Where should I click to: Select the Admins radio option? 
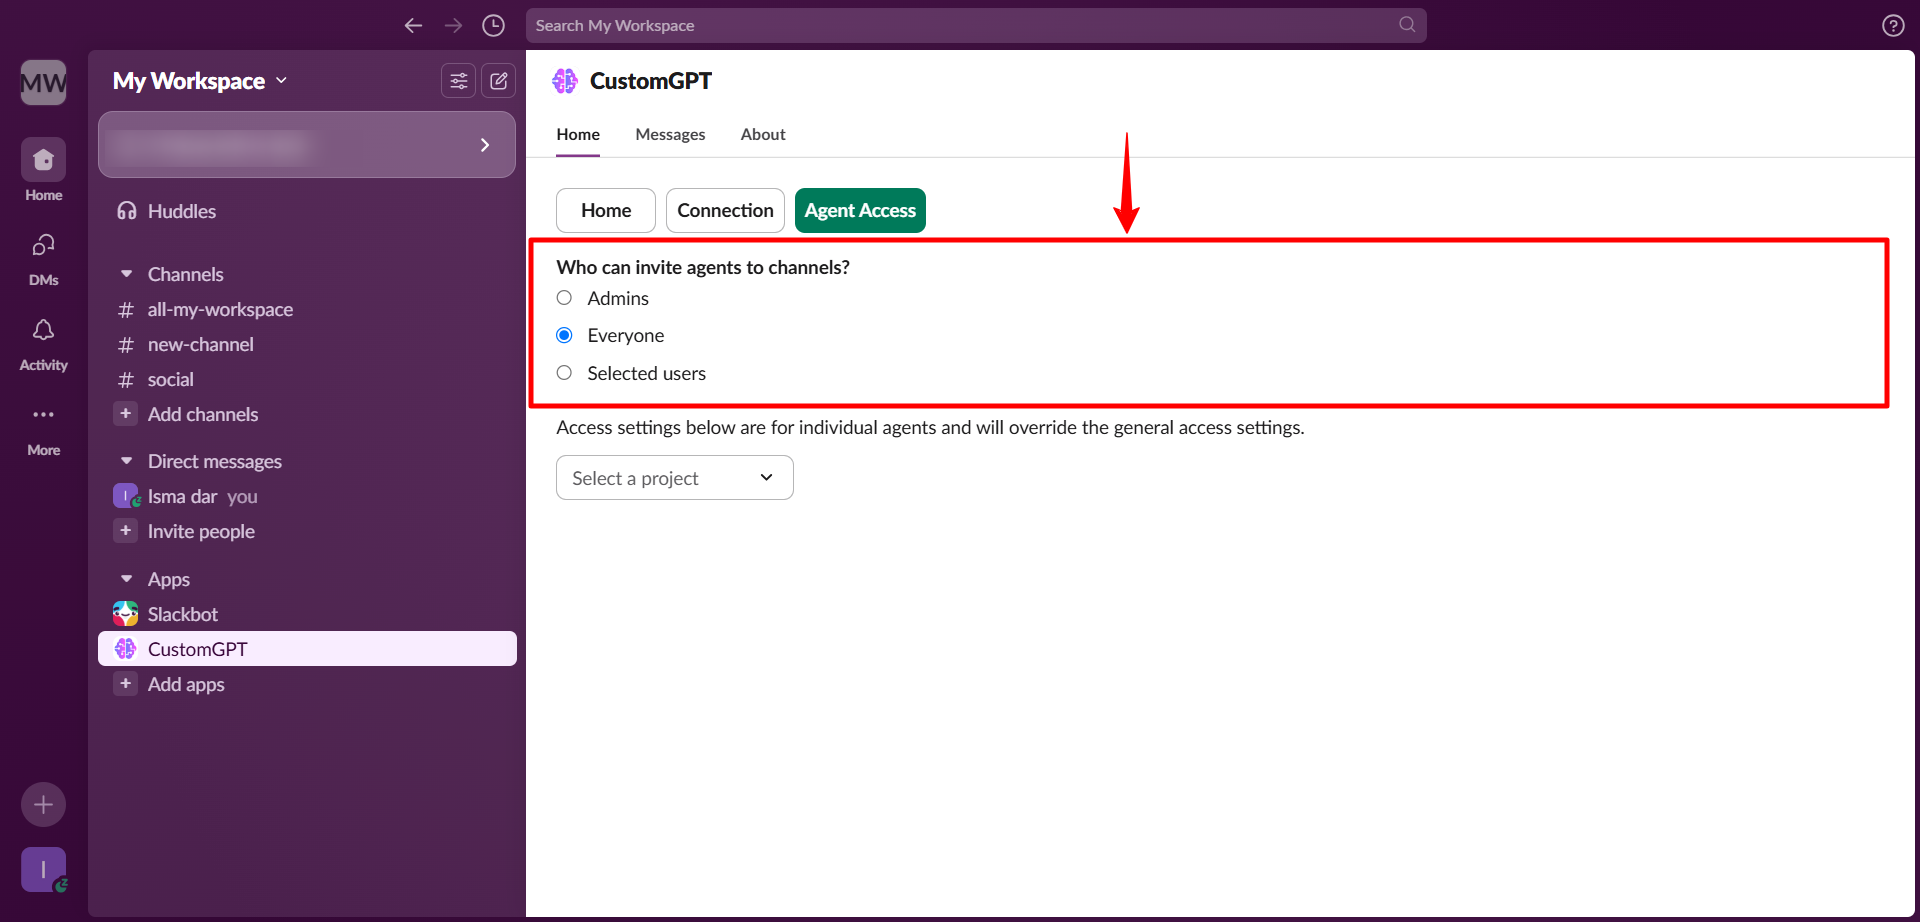[x=565, y=298]
